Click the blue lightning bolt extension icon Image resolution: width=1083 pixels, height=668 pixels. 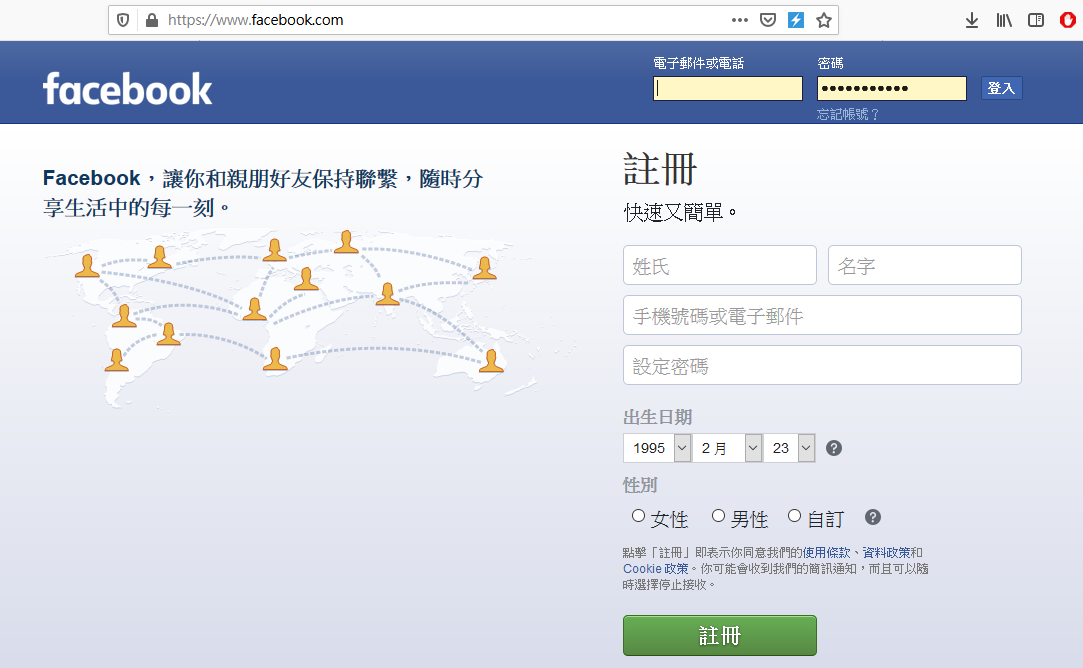click(796, 20)
